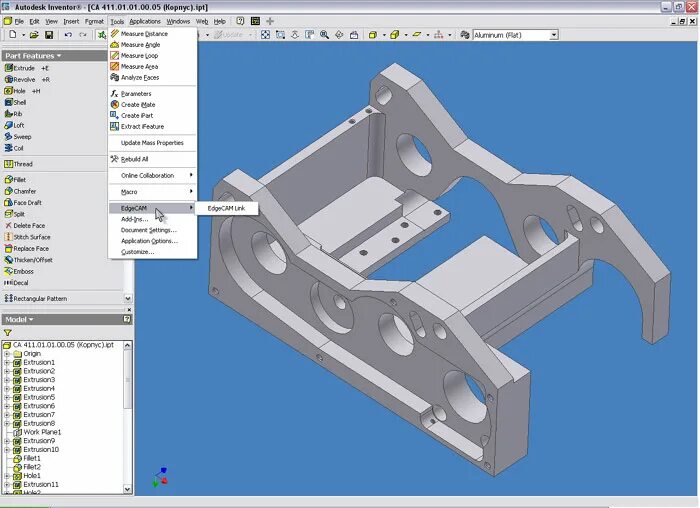700x508 pixels.
Task: Select the Sweep tool
Action: (x=18, y=137)
